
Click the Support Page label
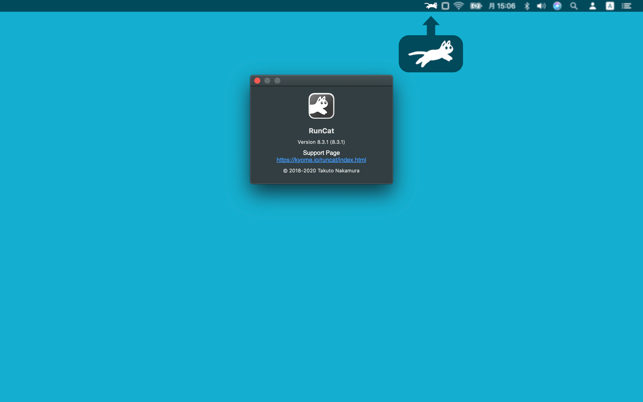click(x=321, y=153)
